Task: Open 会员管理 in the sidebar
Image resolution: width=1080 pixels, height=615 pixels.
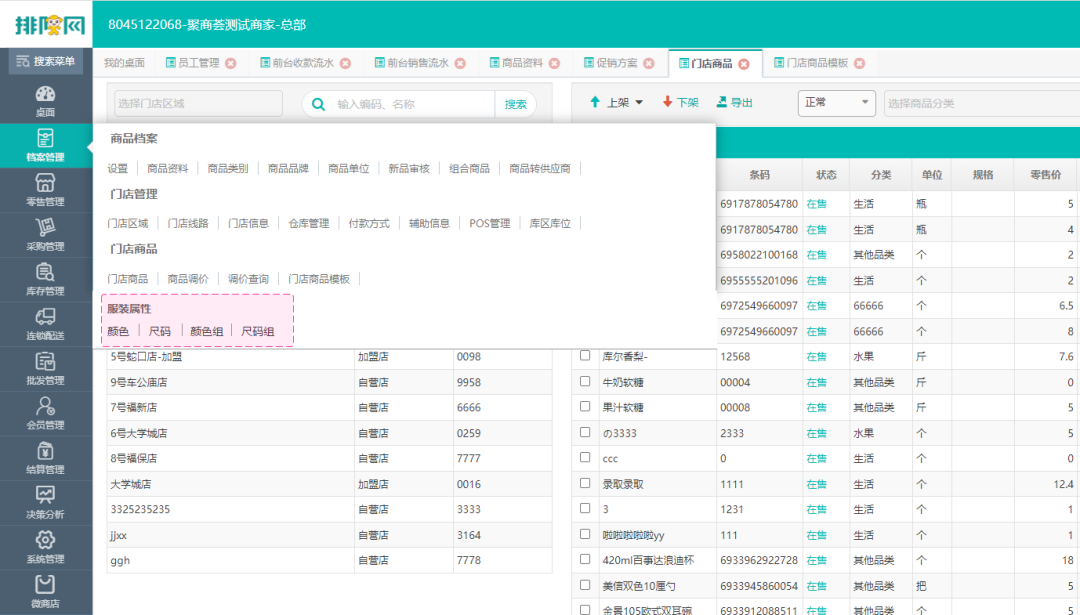Action: [45, 412]
